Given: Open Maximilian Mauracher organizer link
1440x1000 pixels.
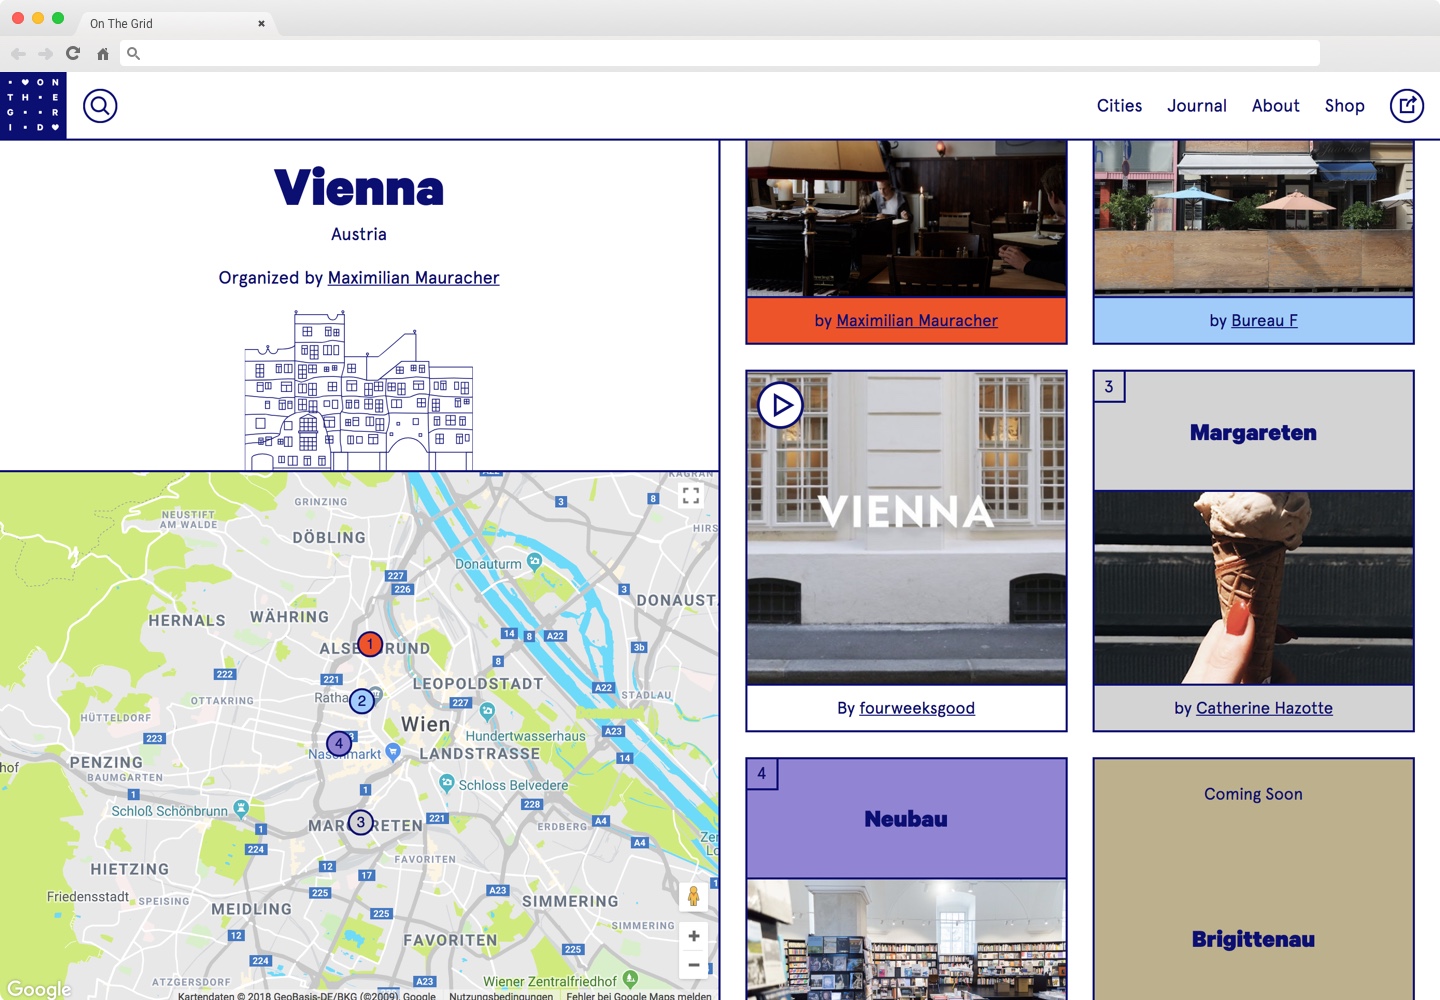Looking at the screenshot, I should [413, 278].
